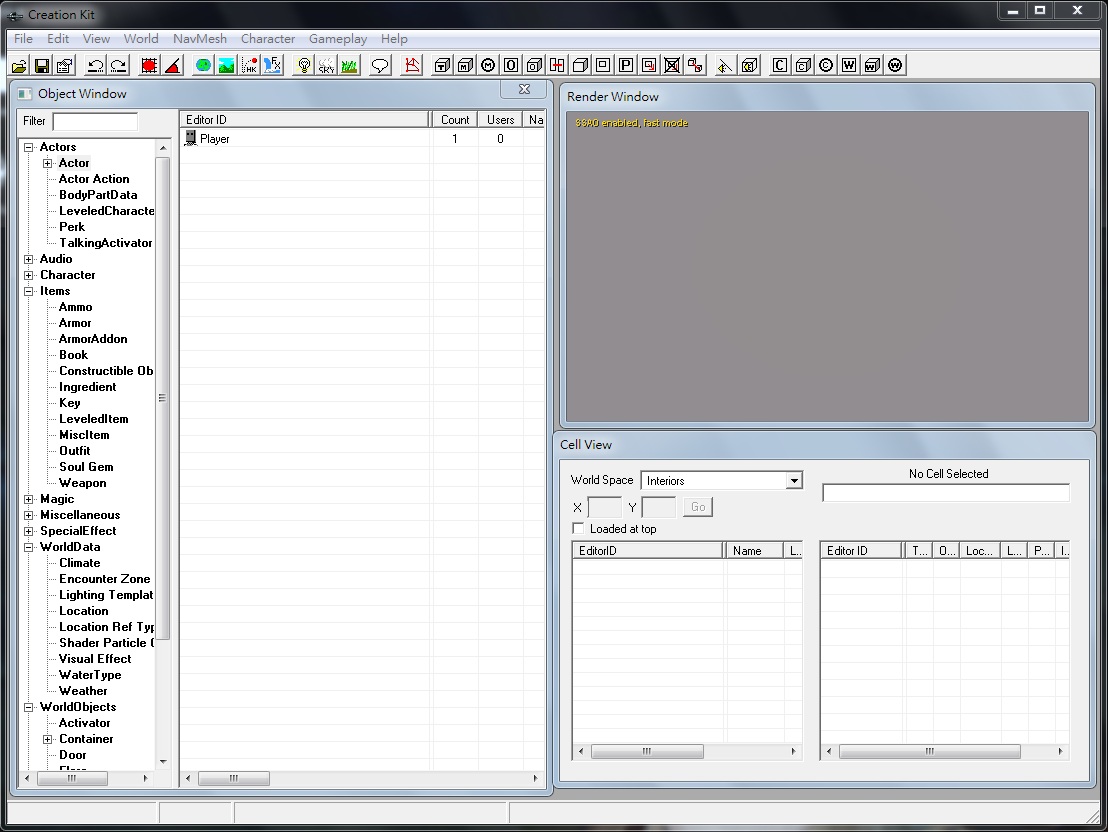
Task: Open the File menu
Action: tap(23, 39)
